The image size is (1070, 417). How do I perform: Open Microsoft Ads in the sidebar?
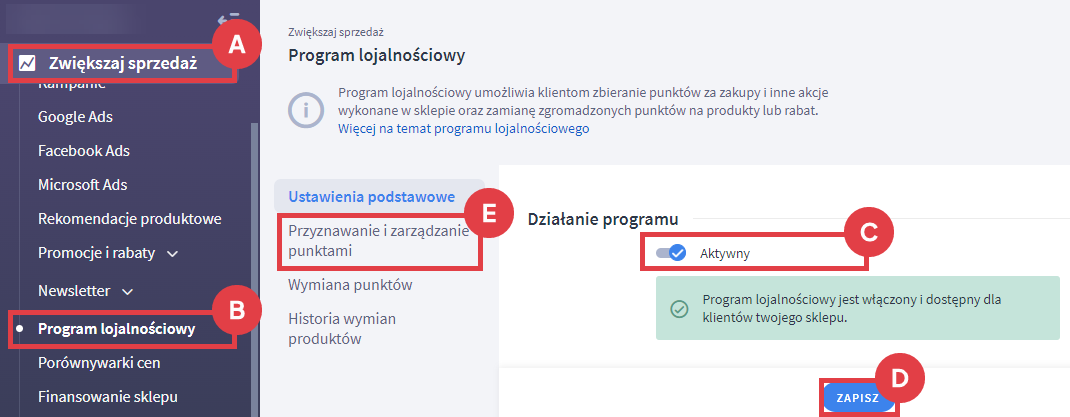tap(83, 184)
